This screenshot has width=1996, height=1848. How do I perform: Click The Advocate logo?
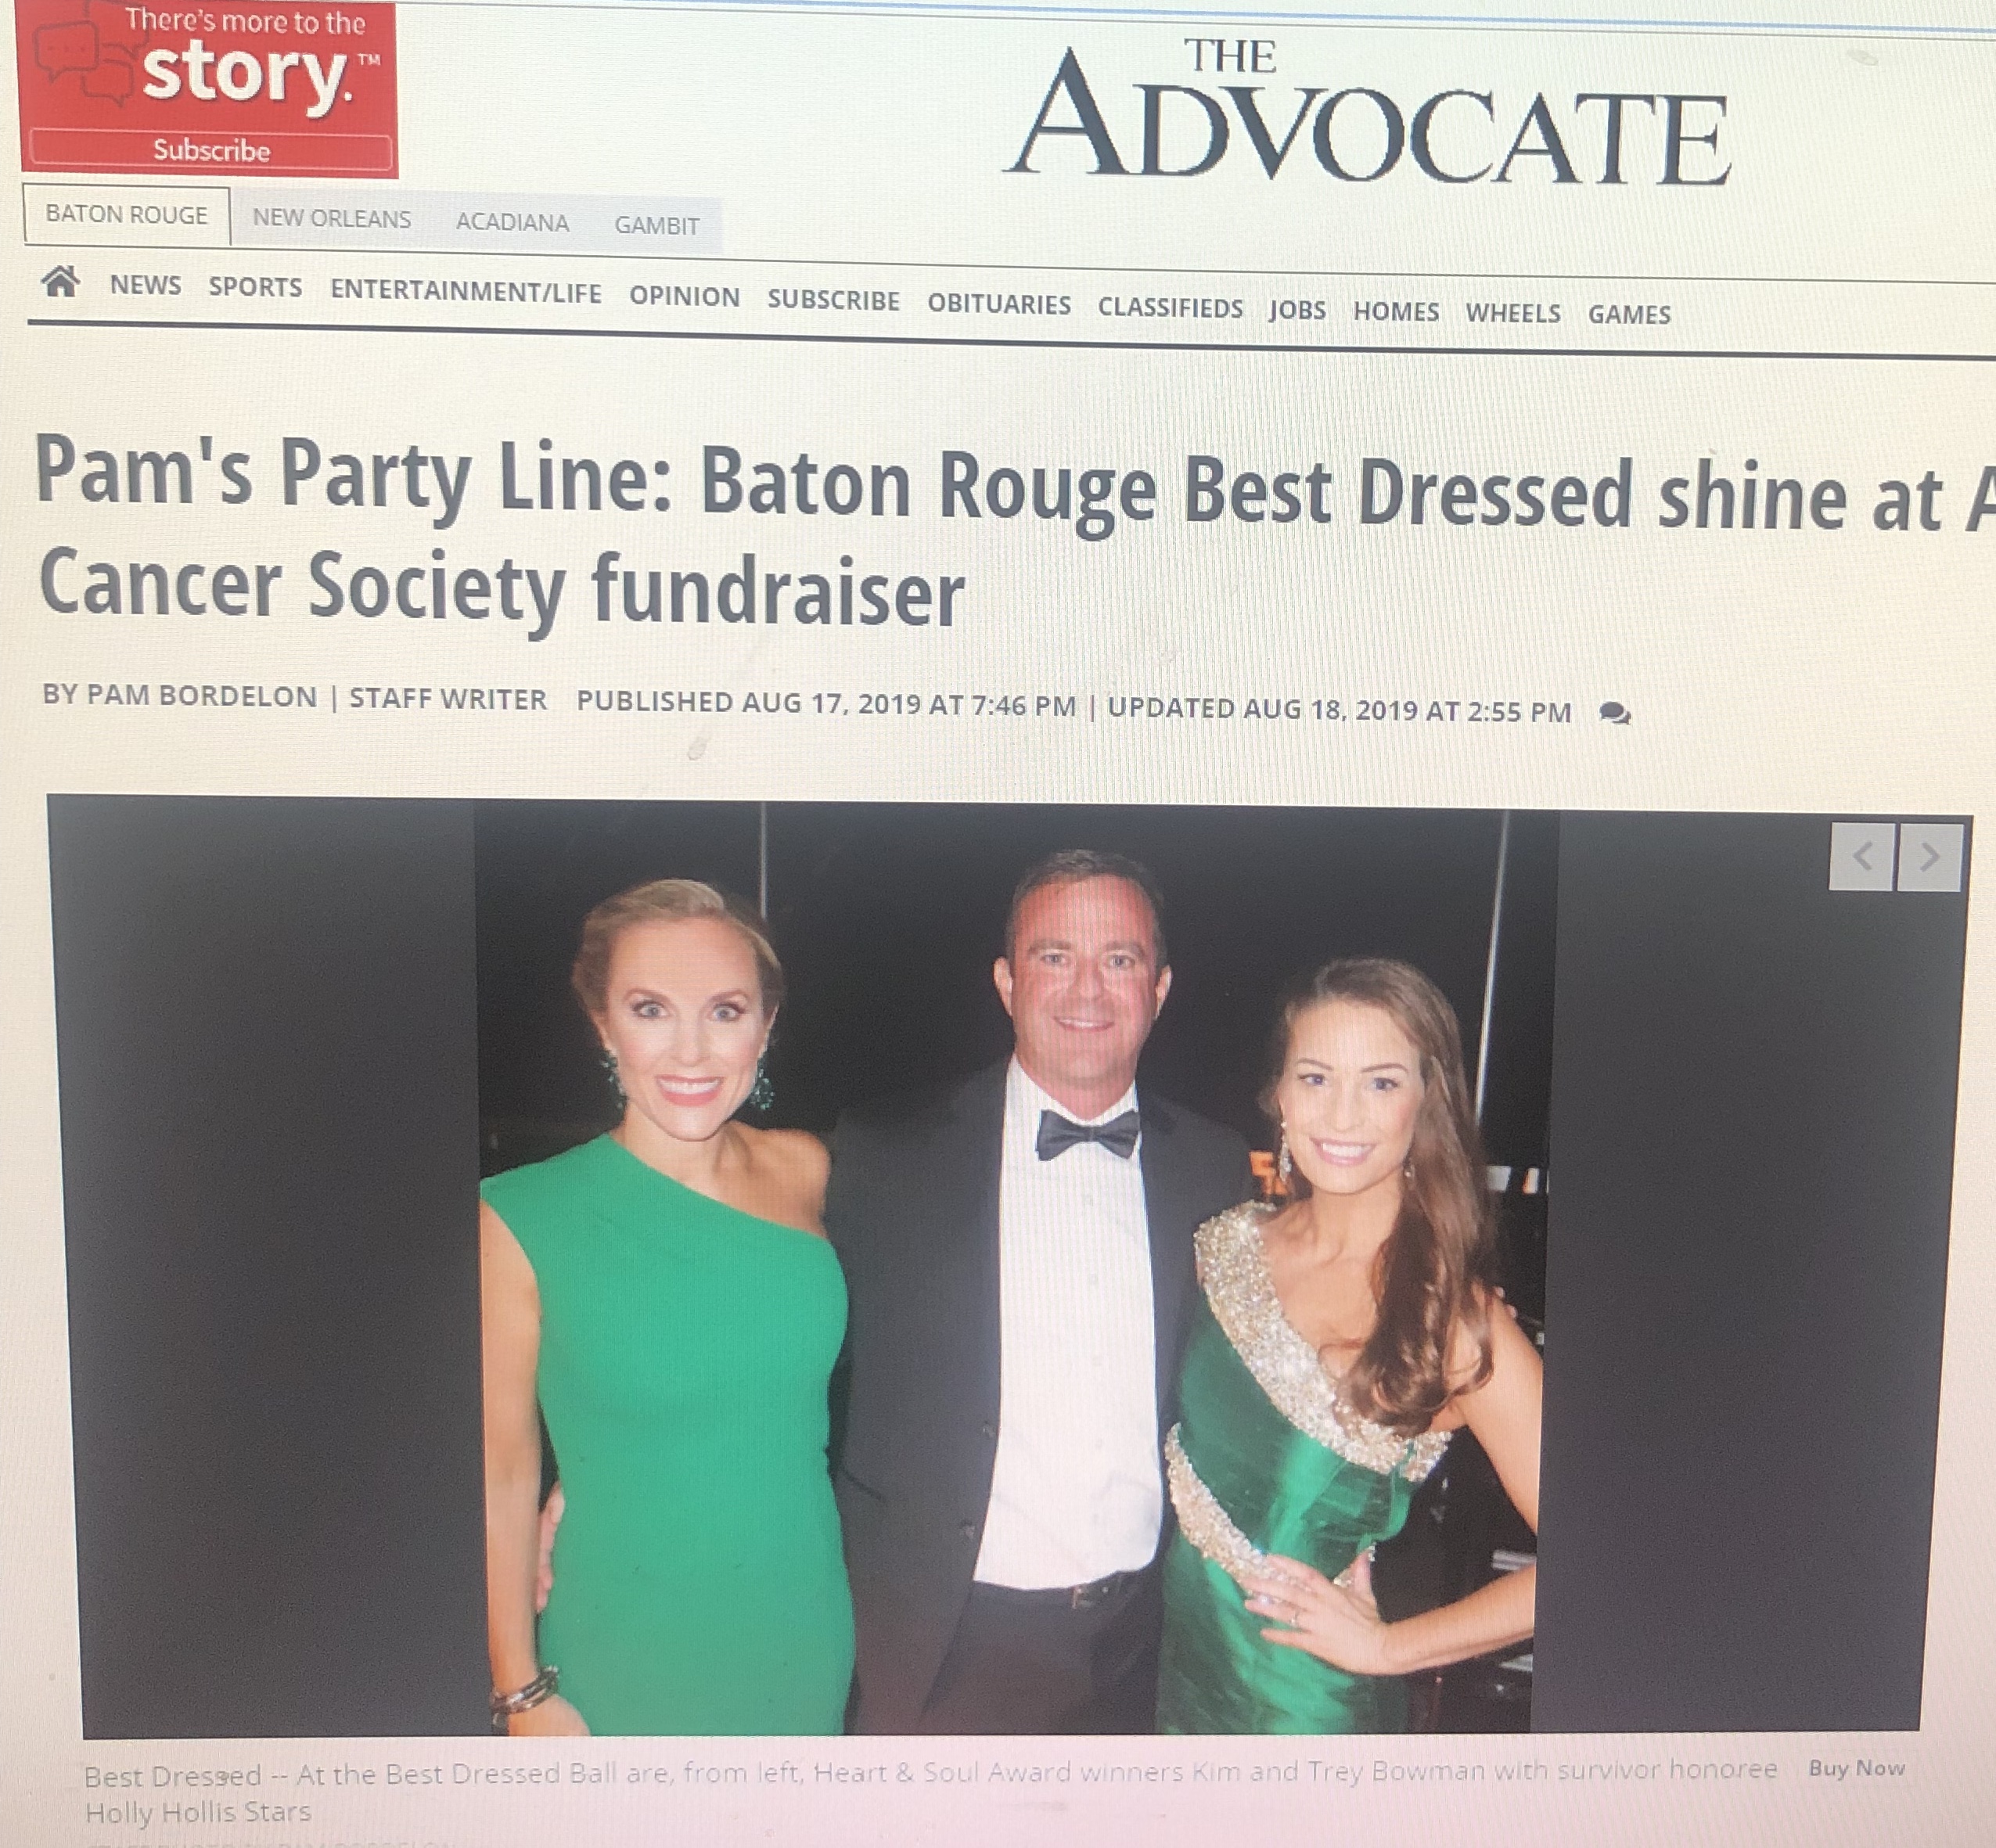tap(1369, 113)
